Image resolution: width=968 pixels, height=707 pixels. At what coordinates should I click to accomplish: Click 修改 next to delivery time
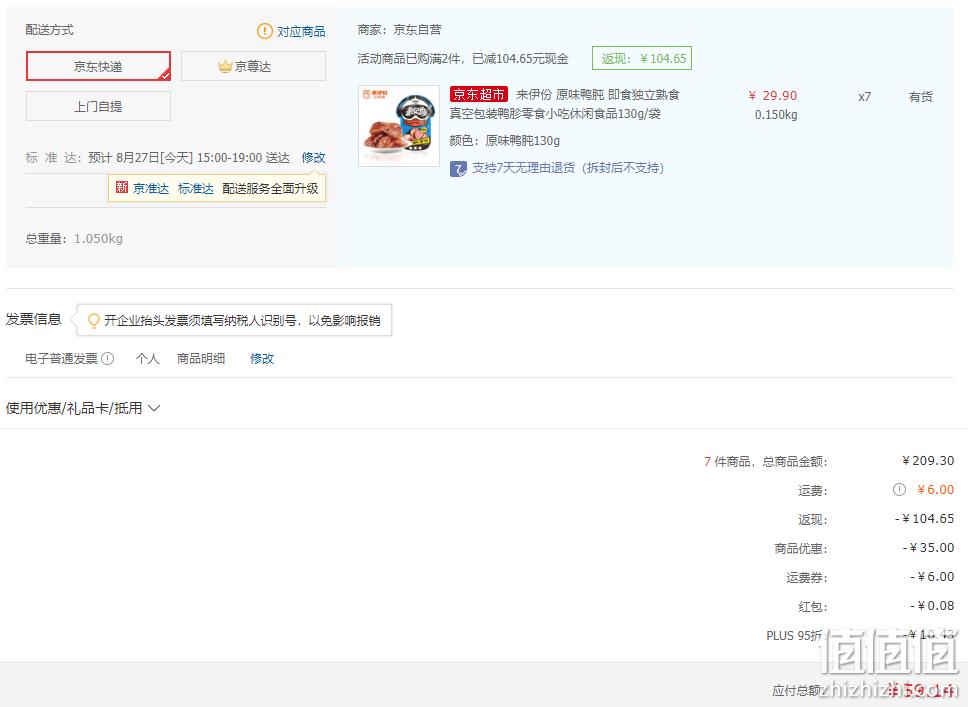pyautogui.click(x=314, y=157)
